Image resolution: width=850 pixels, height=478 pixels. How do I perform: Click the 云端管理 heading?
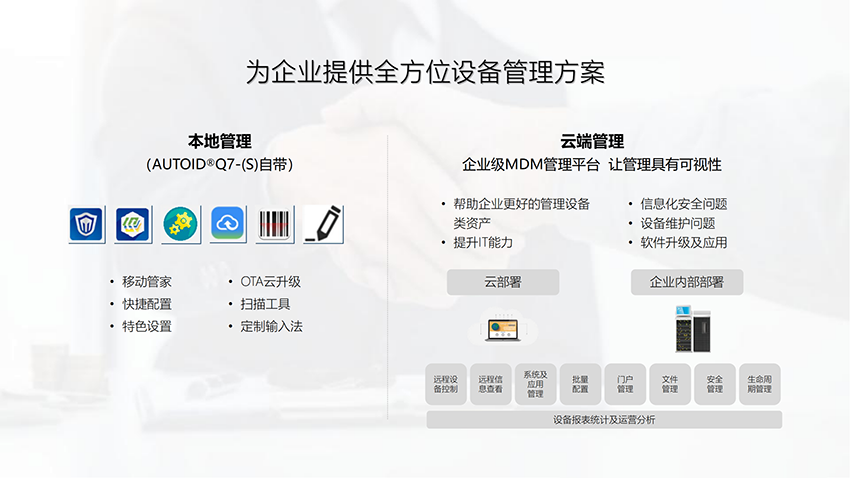[592, 142]
